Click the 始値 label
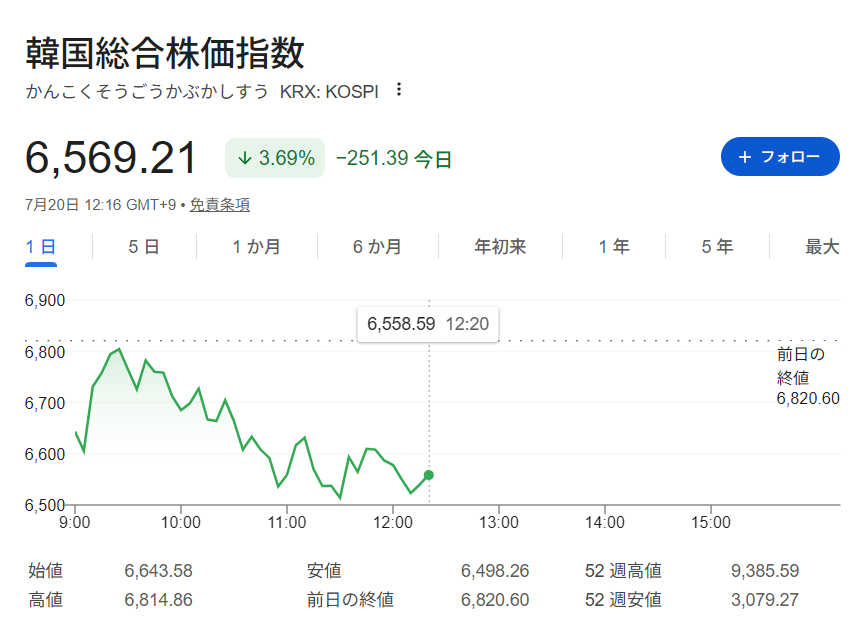 pyautogui.click(x=46, y=571)
